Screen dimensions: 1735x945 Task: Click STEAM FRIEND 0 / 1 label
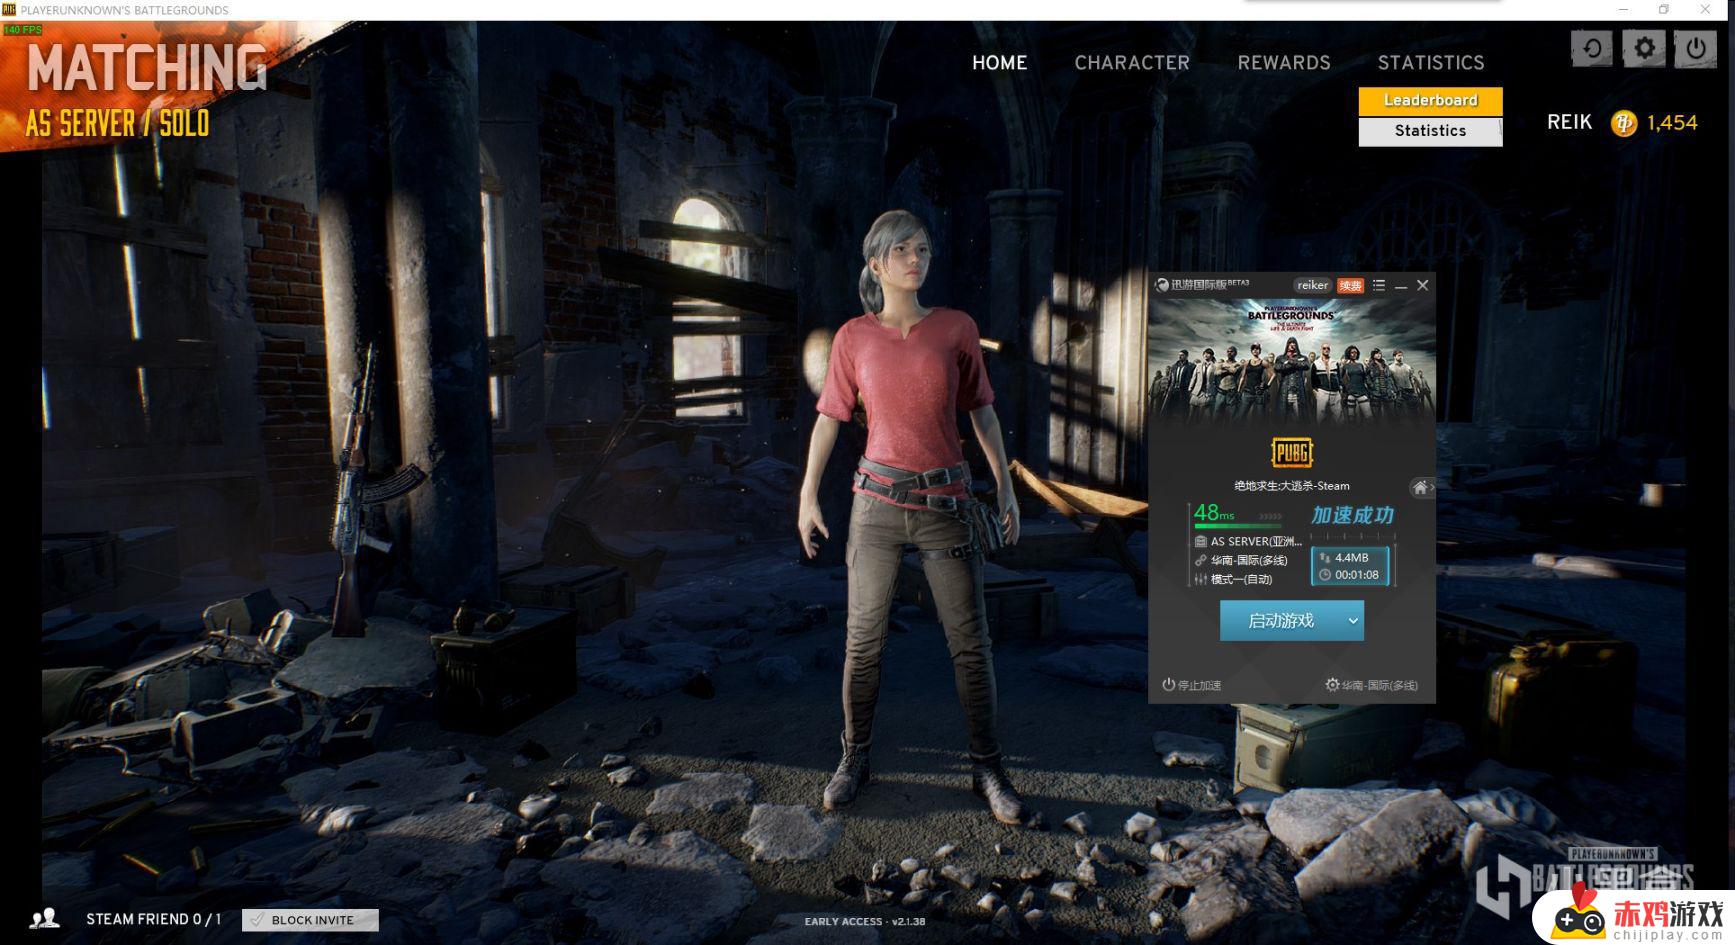(154, 919)
